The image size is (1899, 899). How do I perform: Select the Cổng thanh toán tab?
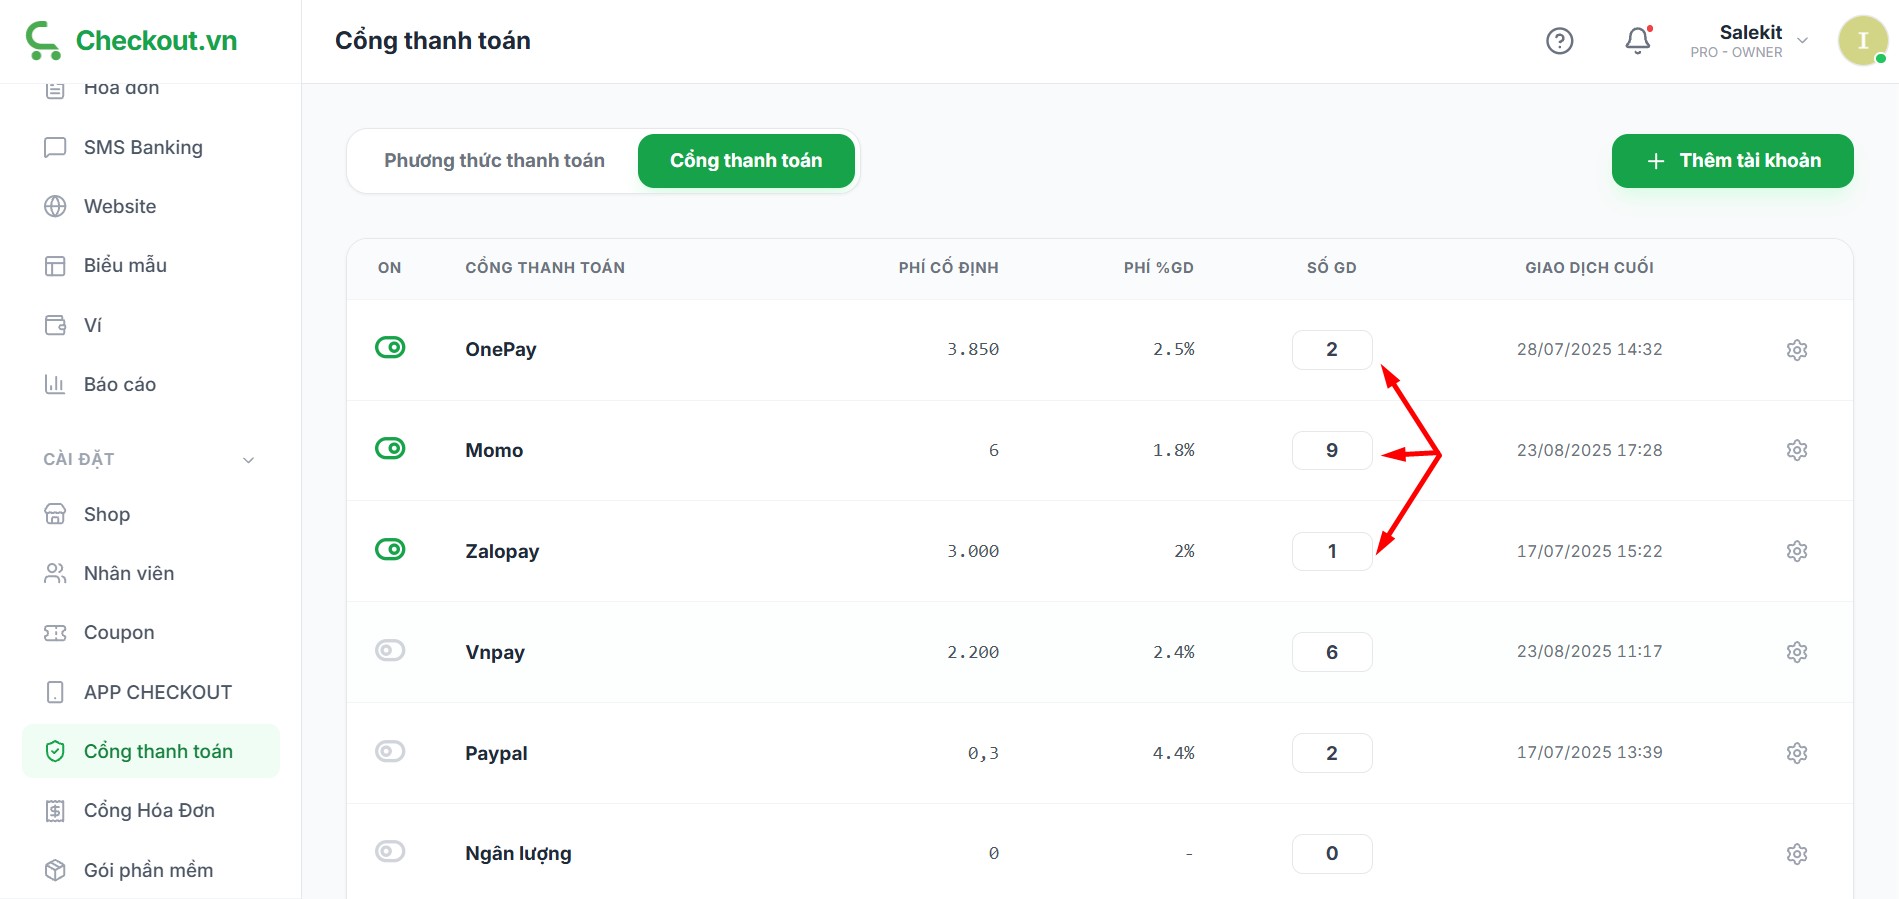tap(746, 161)
